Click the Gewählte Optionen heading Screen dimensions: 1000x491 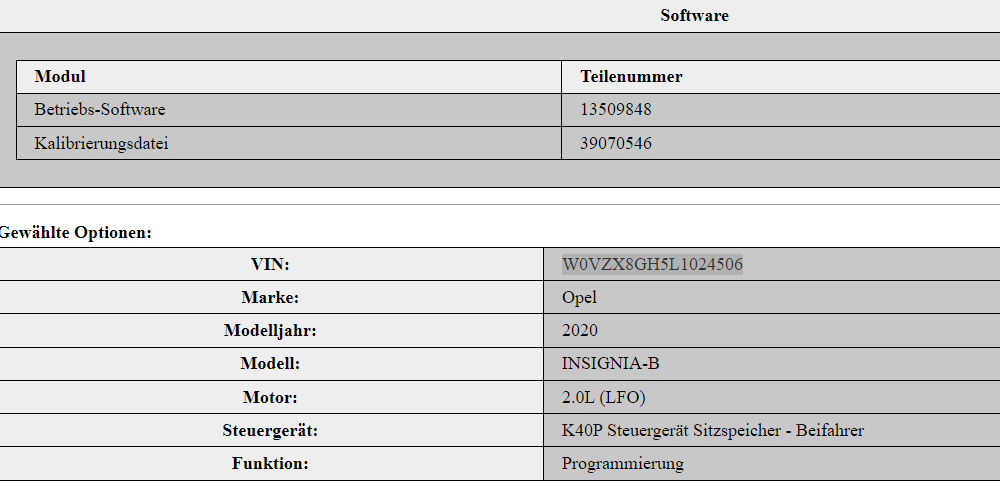pos(75,232)
